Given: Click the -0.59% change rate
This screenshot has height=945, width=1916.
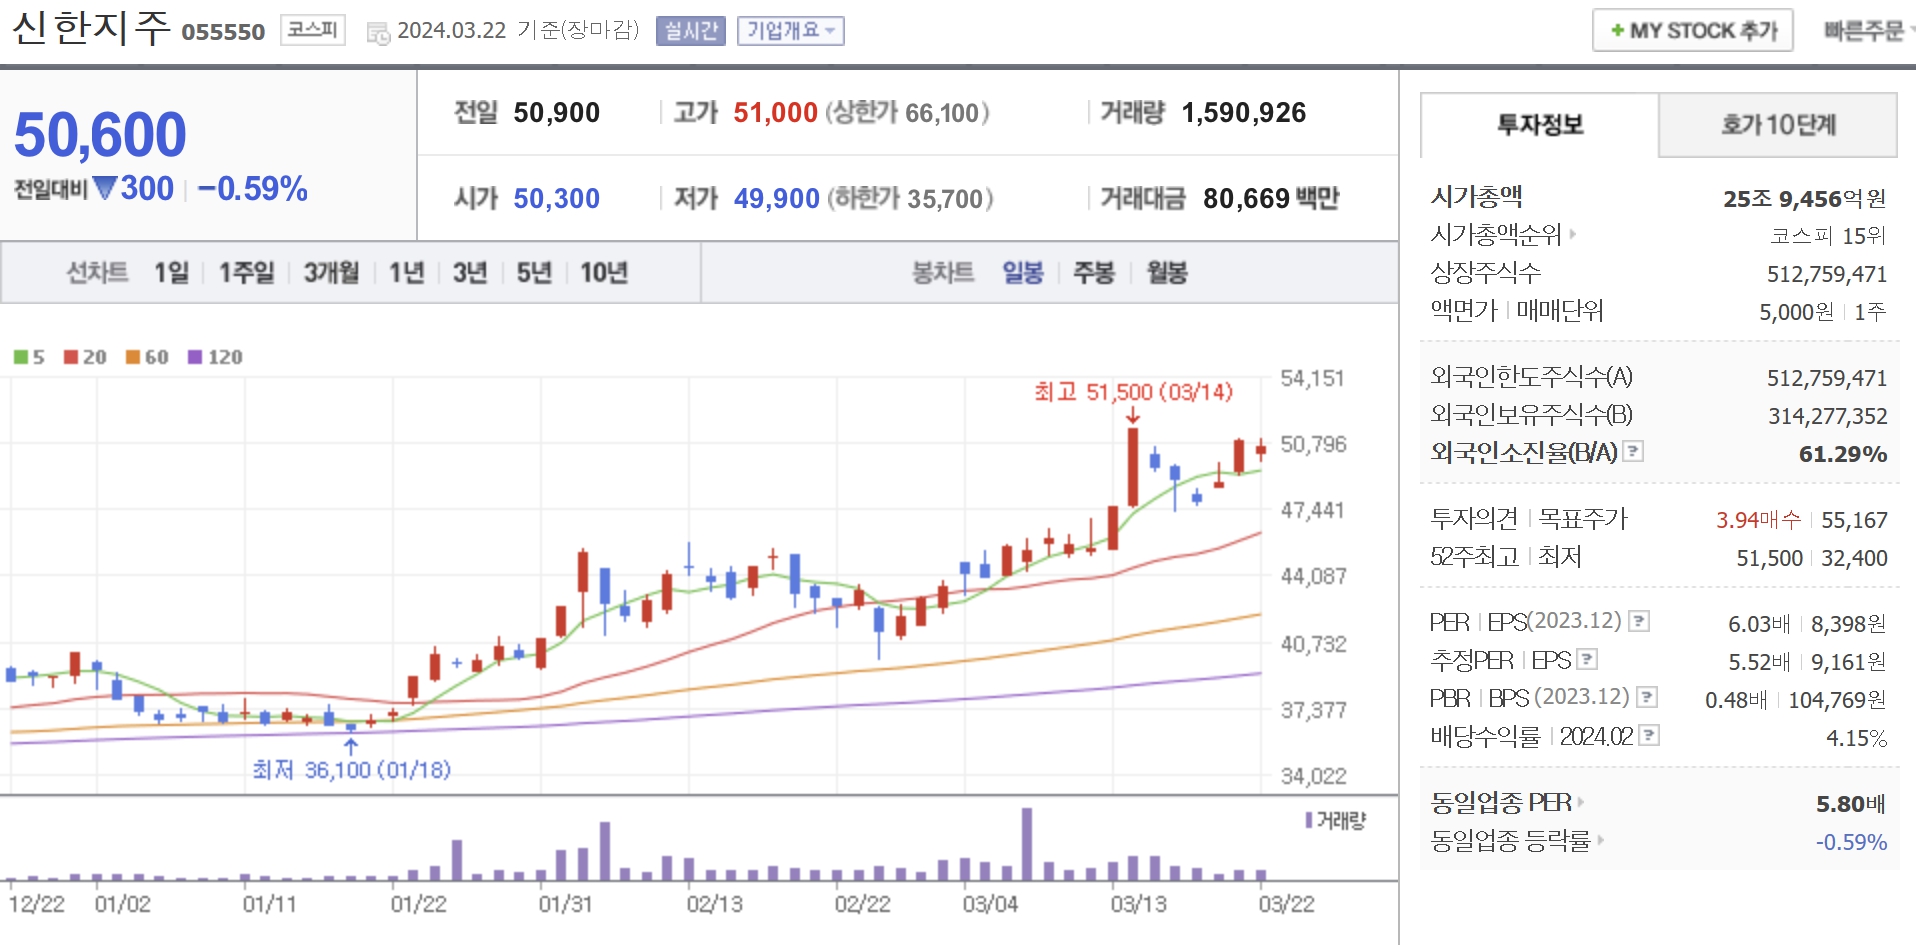Looking at the screenshot, I should tap(253, 188).
